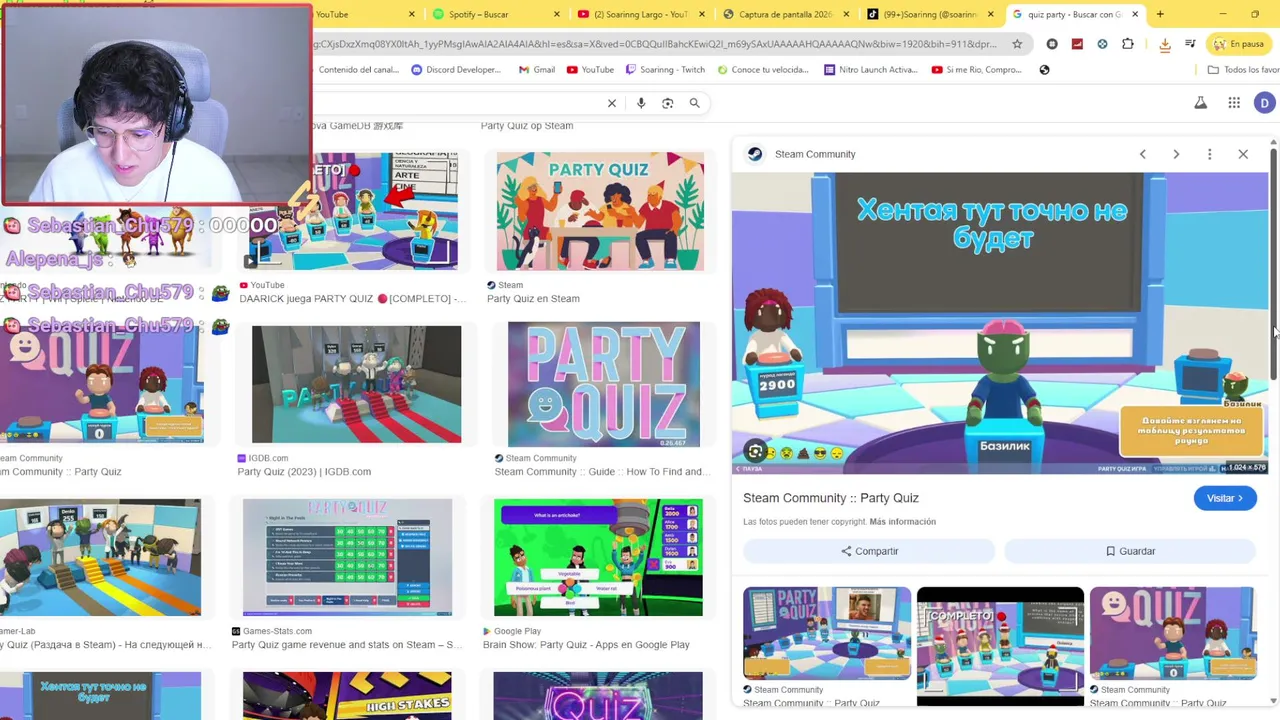Open the Conoce tu velocidad bookmark
The width and height of the screenshot is (1280, 720).
762,70
